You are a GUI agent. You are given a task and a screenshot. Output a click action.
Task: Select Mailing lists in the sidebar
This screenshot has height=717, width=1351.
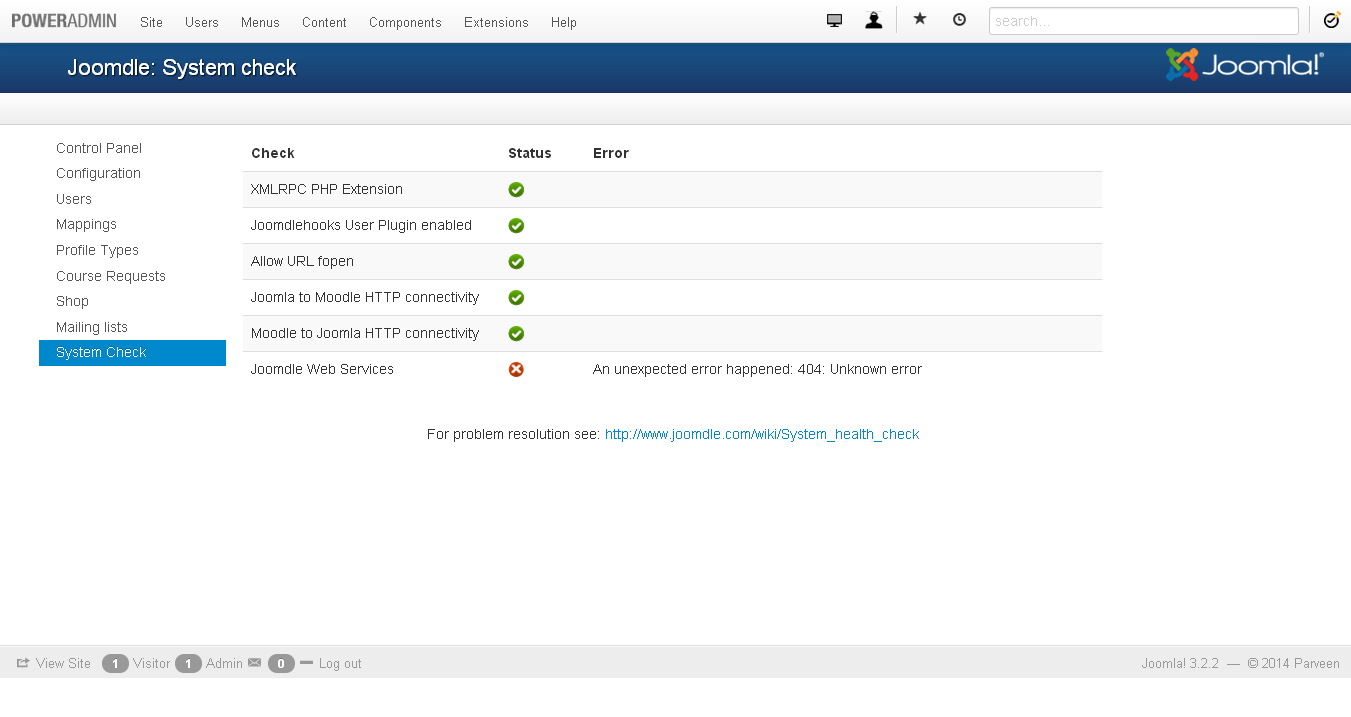(91, 327)
